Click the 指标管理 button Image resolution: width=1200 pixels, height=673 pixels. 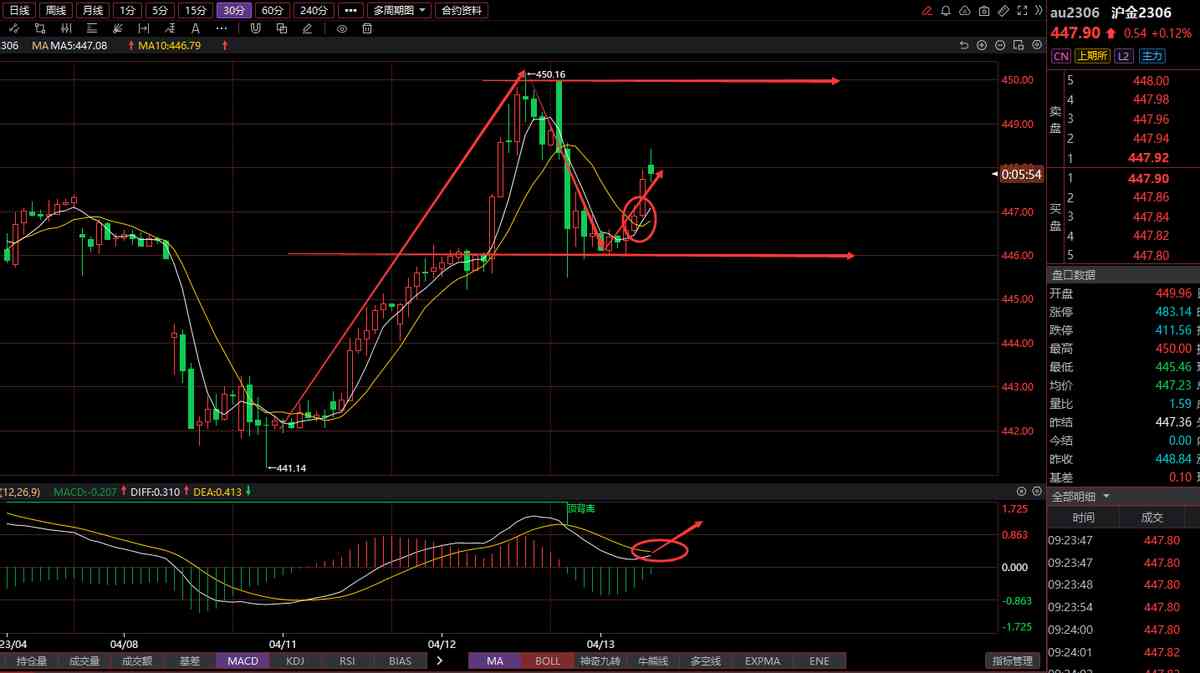tap(1011, 661)
